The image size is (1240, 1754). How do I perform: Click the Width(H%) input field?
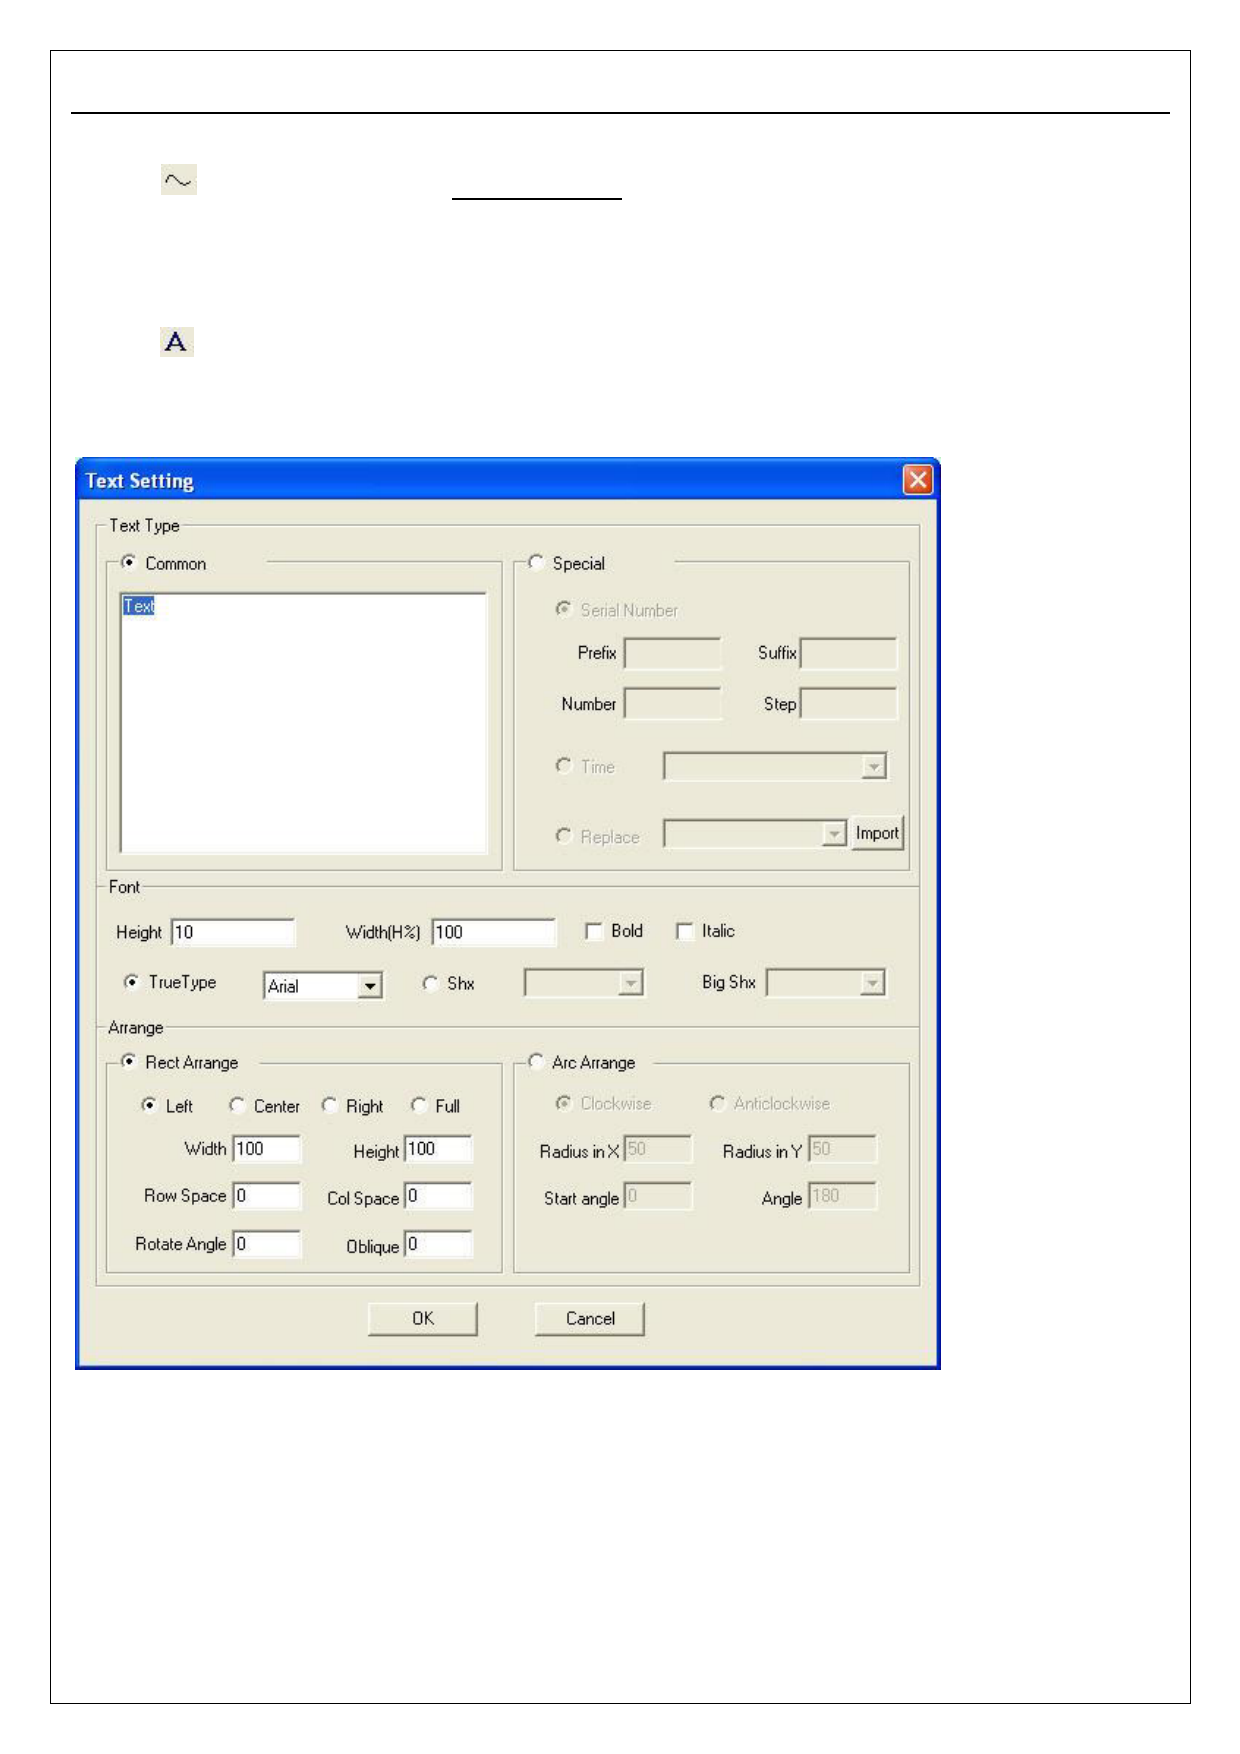coord(493,932)
